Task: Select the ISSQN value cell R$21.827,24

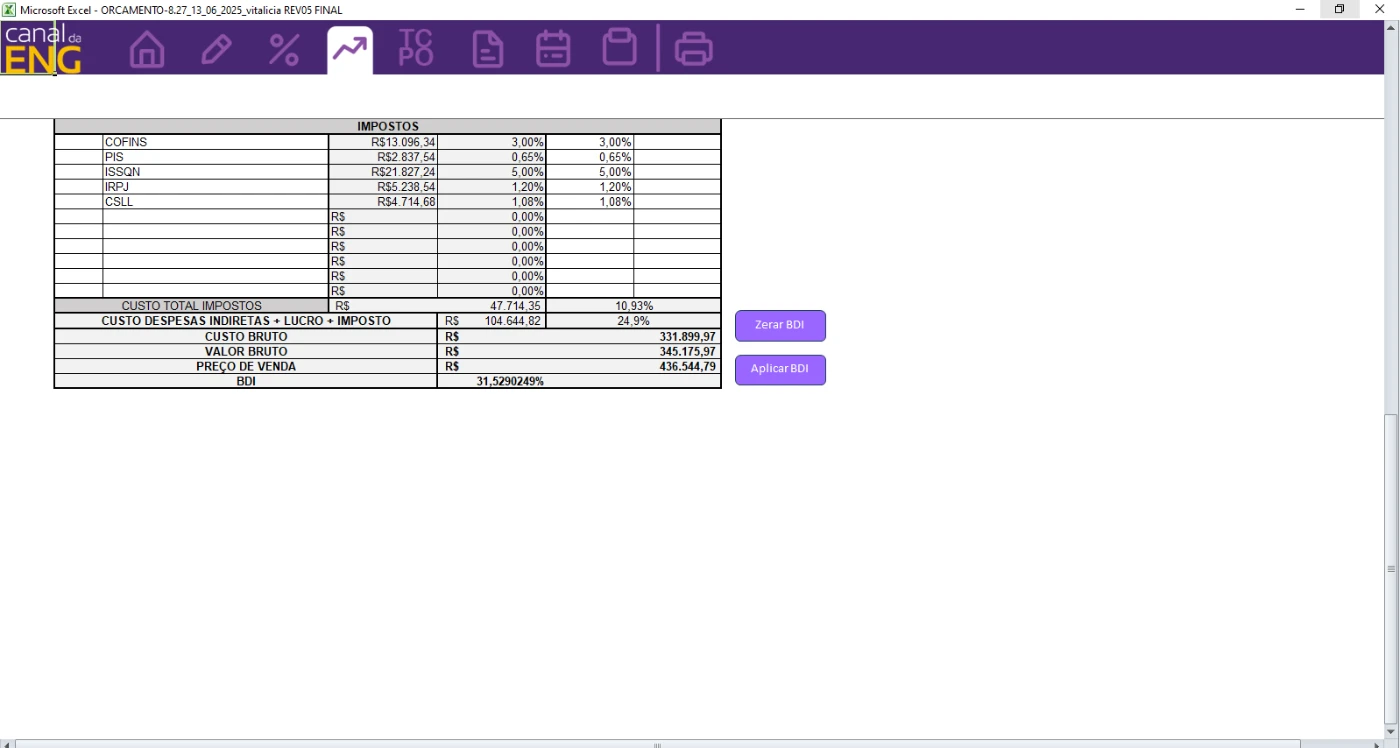Action: (383, 172)
